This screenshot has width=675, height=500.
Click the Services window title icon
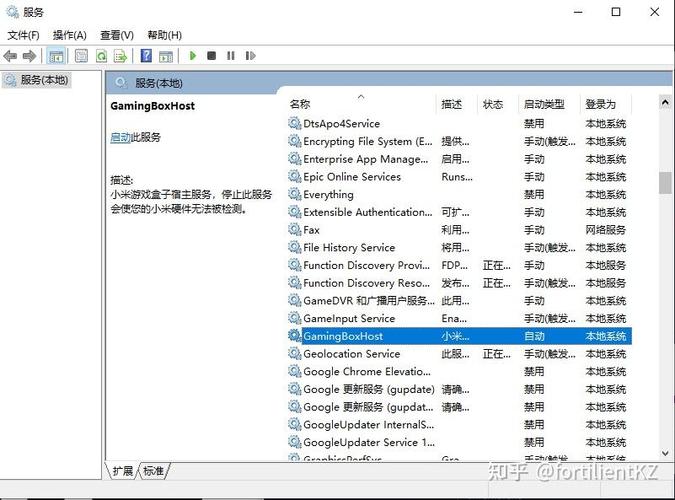point(12,12)
